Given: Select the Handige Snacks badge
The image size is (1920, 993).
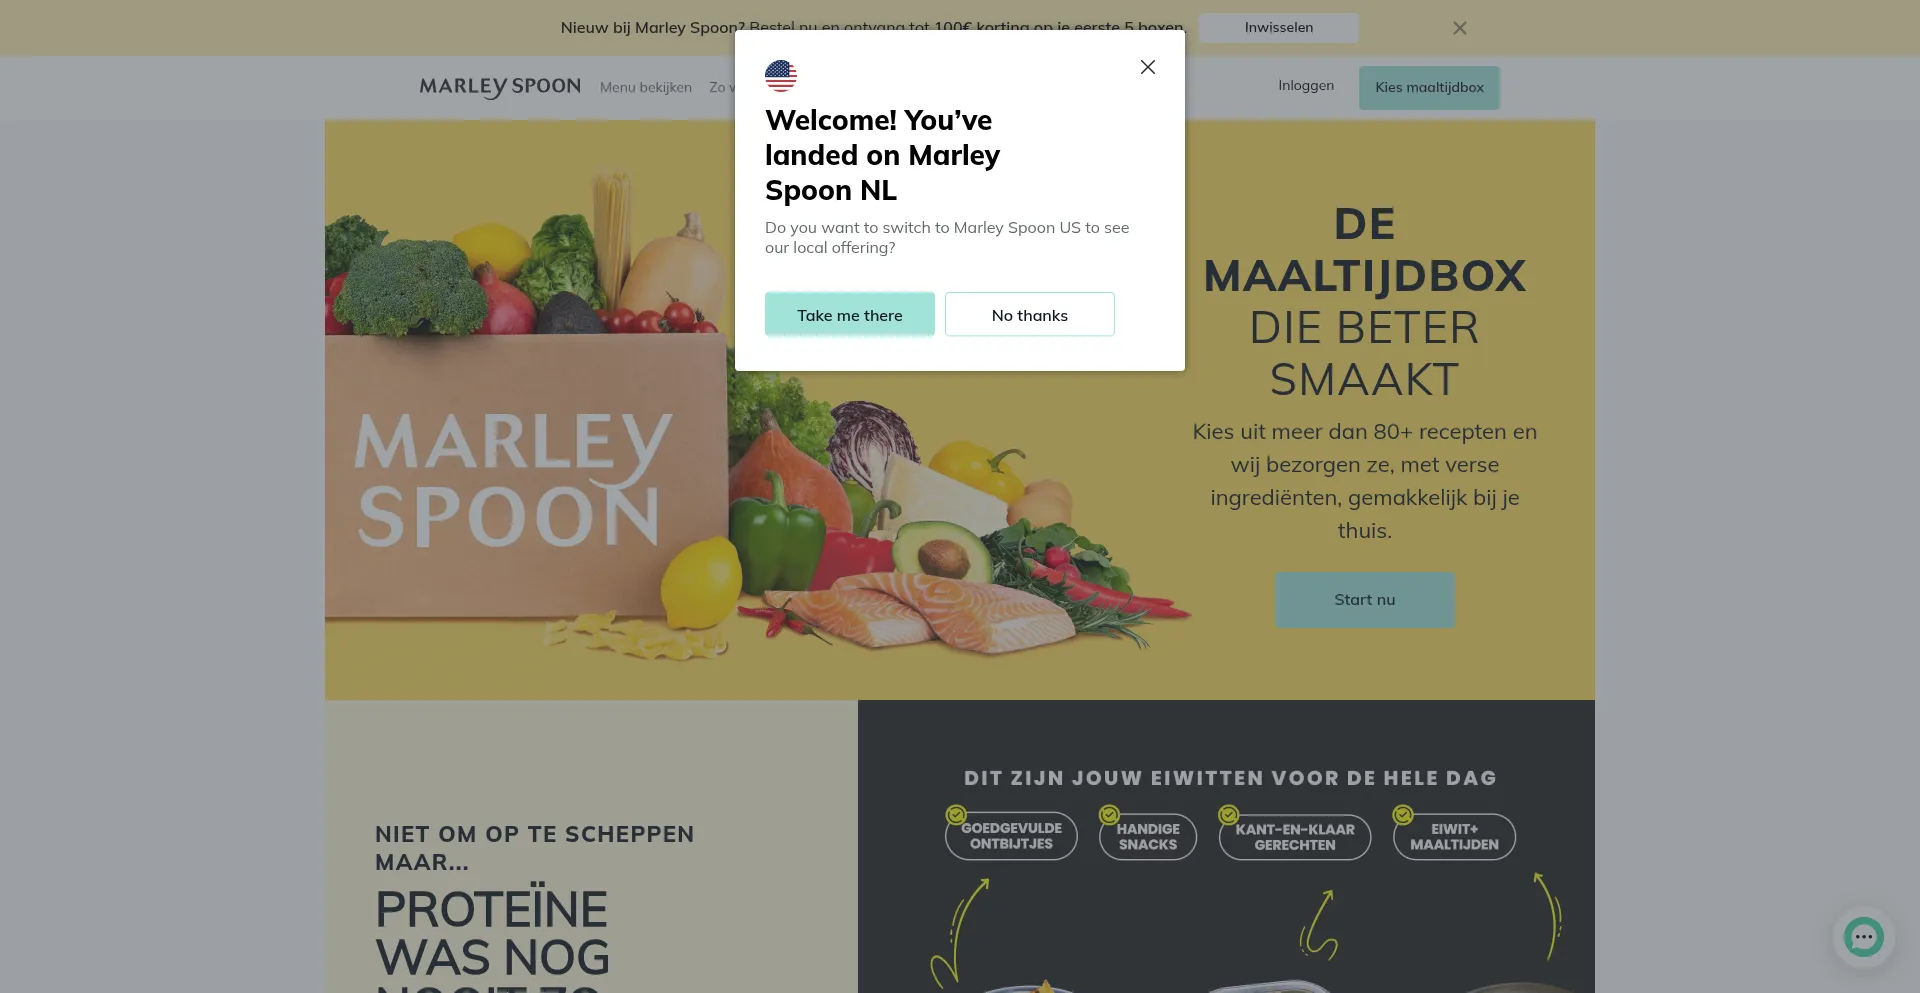Looking at the screenshot, I should coord(1148,835).
